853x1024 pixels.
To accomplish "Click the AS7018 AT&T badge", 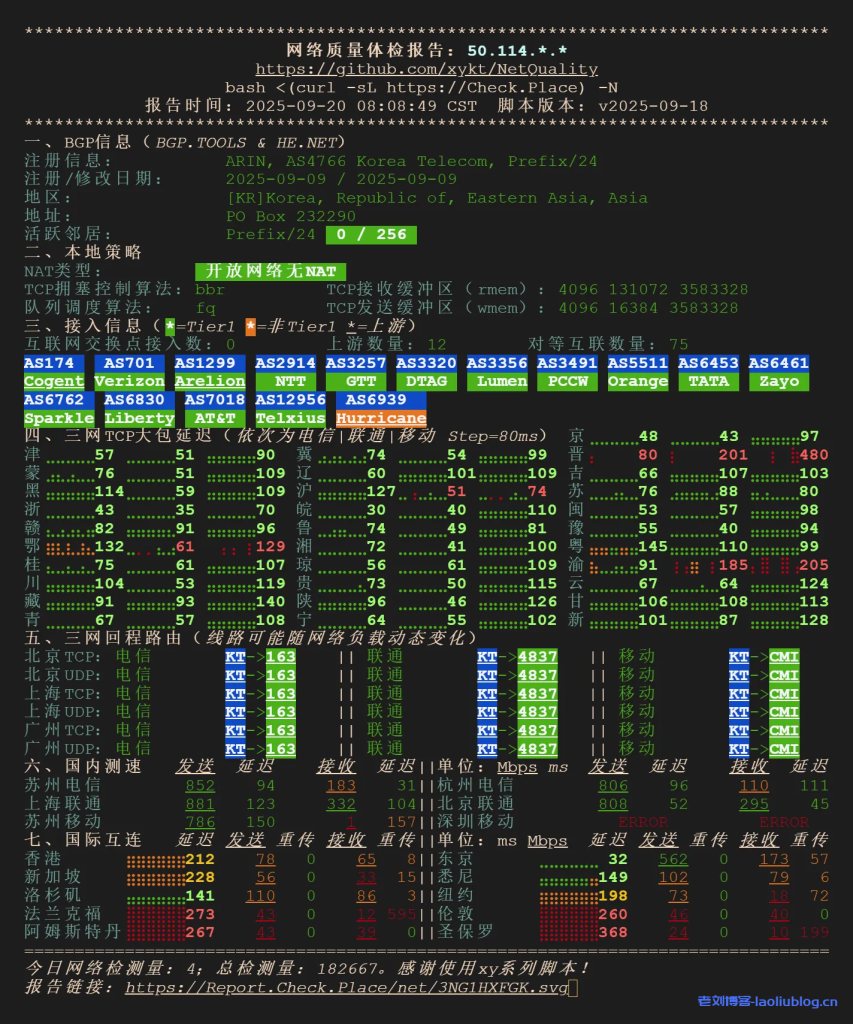I will [x=214, y=409].
